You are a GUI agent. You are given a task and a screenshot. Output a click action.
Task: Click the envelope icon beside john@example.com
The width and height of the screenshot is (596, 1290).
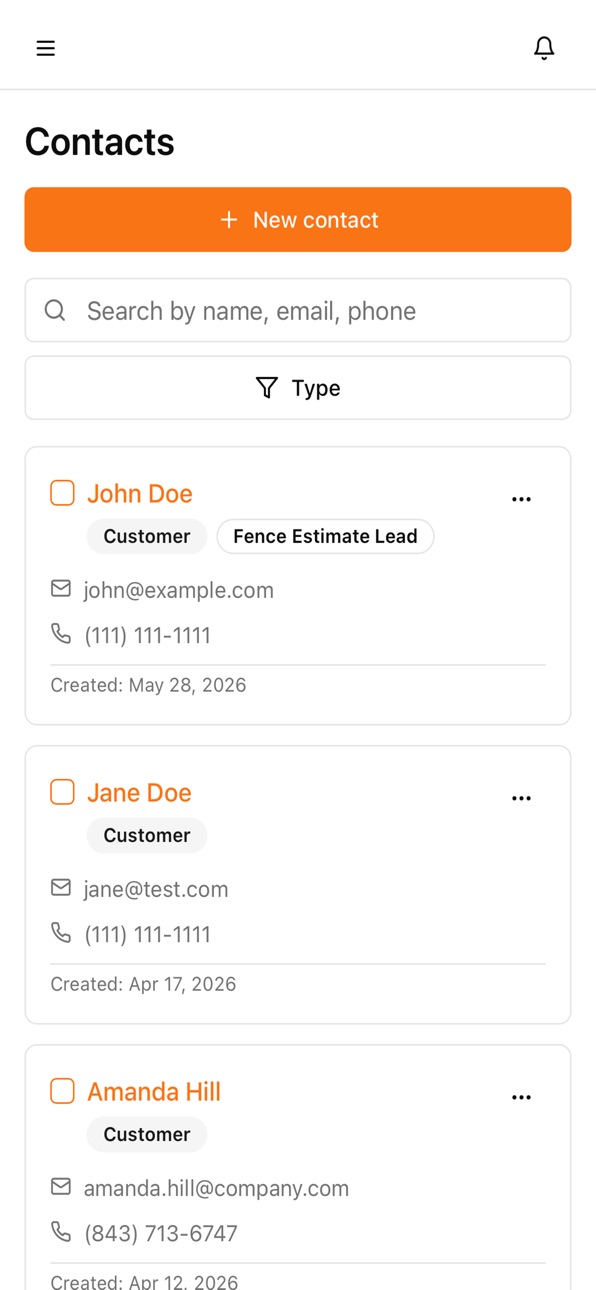61,589
